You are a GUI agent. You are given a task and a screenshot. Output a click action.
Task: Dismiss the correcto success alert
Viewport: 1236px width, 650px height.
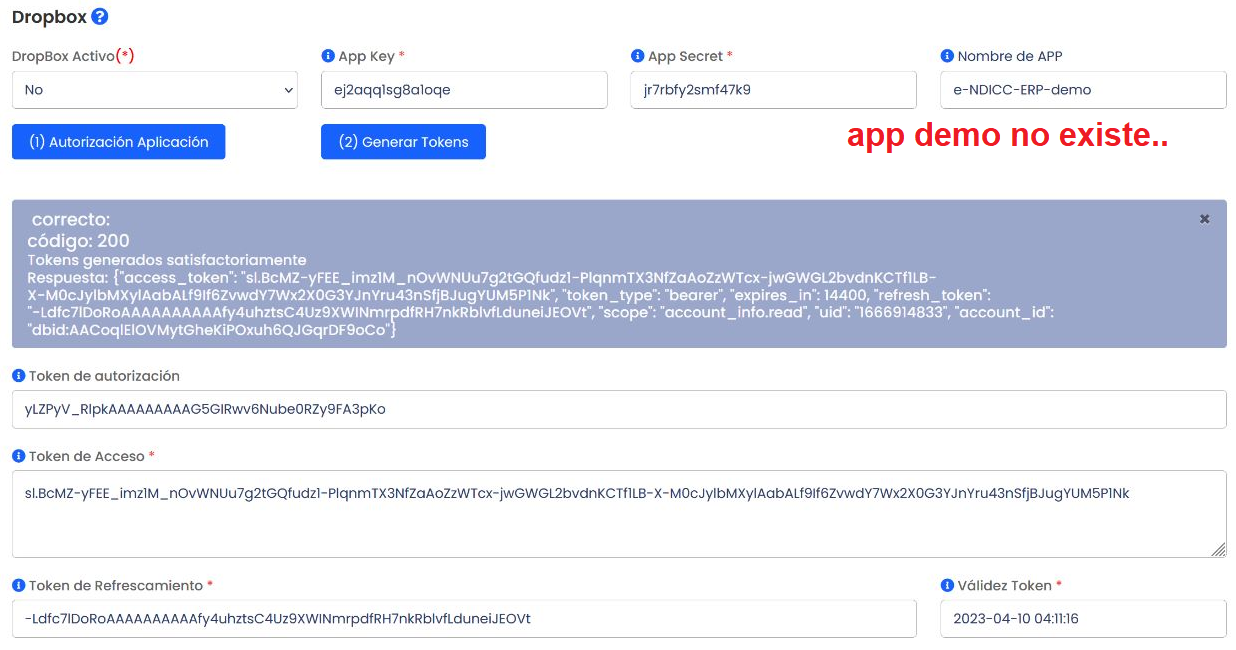(x=1204, y=219)
